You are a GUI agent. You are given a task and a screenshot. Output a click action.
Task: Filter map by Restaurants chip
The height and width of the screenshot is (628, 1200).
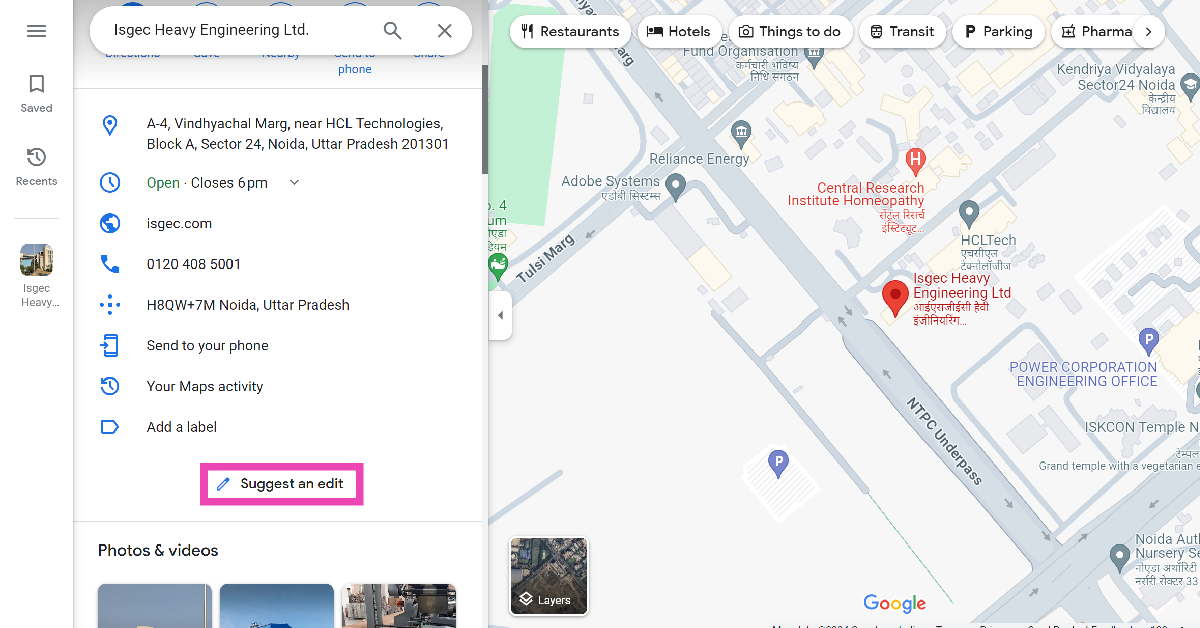tap(571, 31)
